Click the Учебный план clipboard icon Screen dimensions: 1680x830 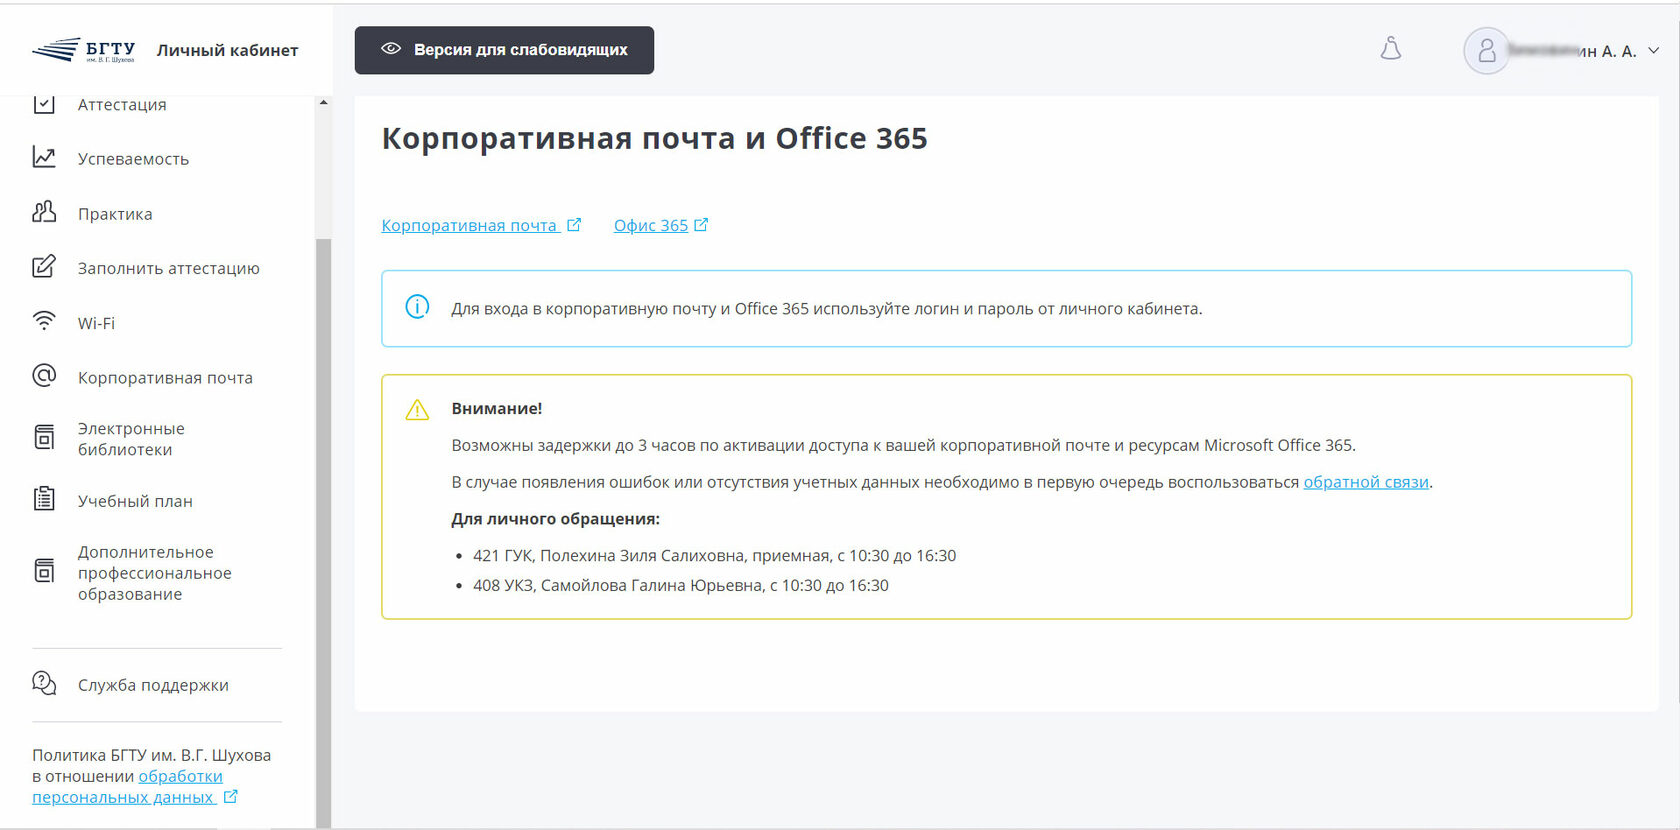pos(44,499)
